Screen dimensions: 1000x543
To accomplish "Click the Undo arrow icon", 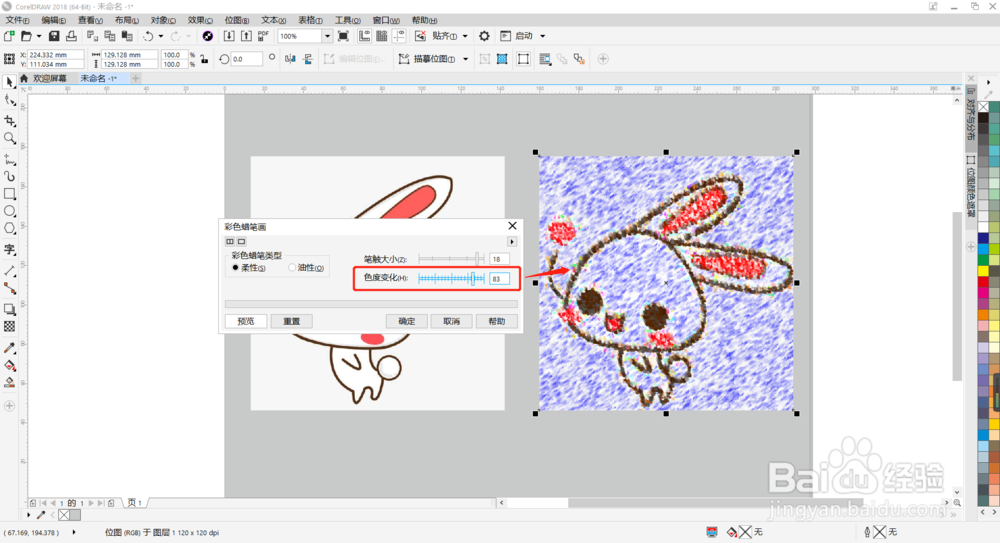I will [148, 36].
